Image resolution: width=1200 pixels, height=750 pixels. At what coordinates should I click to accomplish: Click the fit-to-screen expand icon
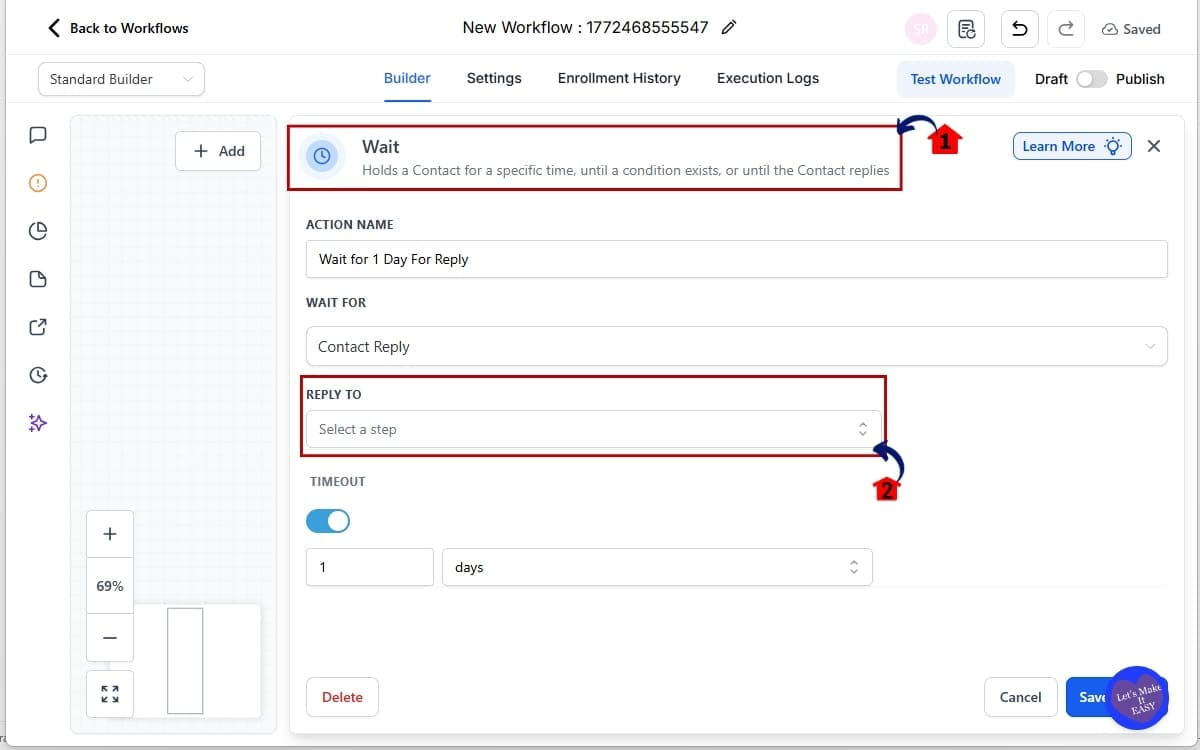tap(110, 693)
